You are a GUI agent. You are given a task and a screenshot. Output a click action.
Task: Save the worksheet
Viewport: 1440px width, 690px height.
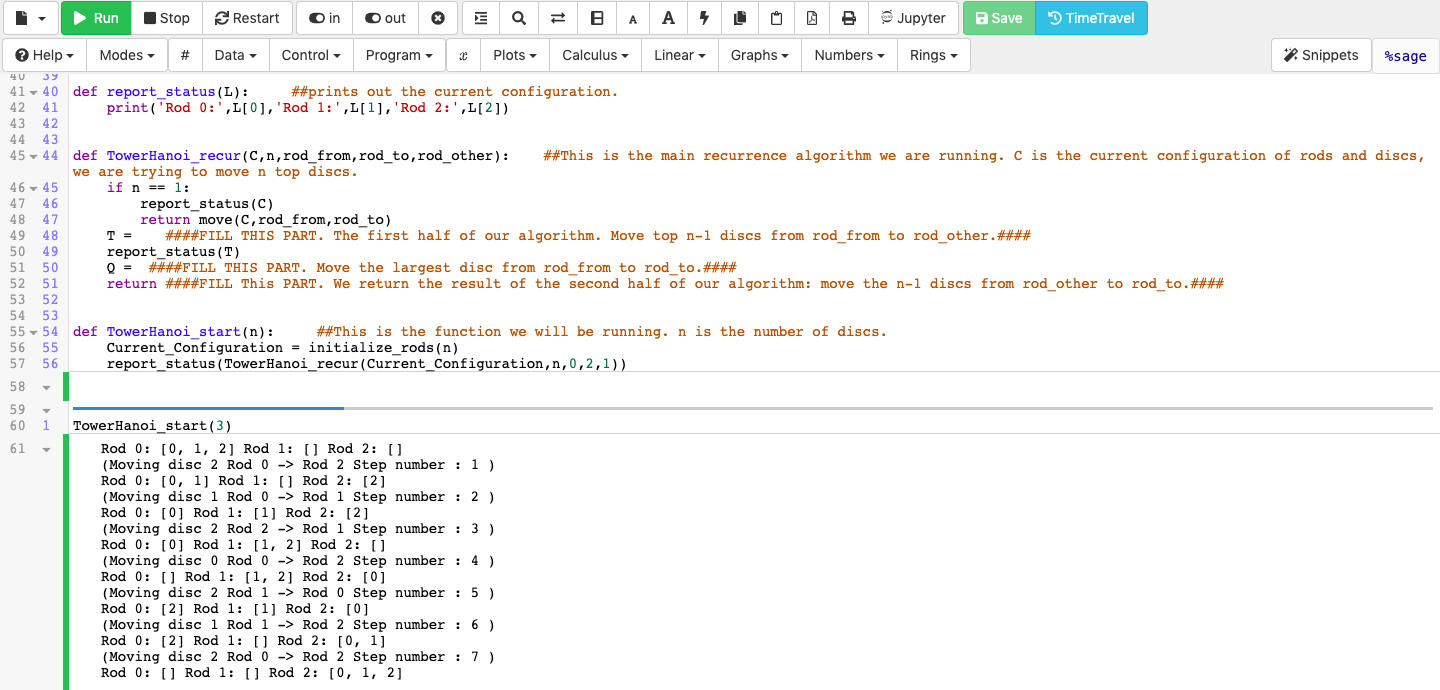pyautogui.click(x=998, y=17)
